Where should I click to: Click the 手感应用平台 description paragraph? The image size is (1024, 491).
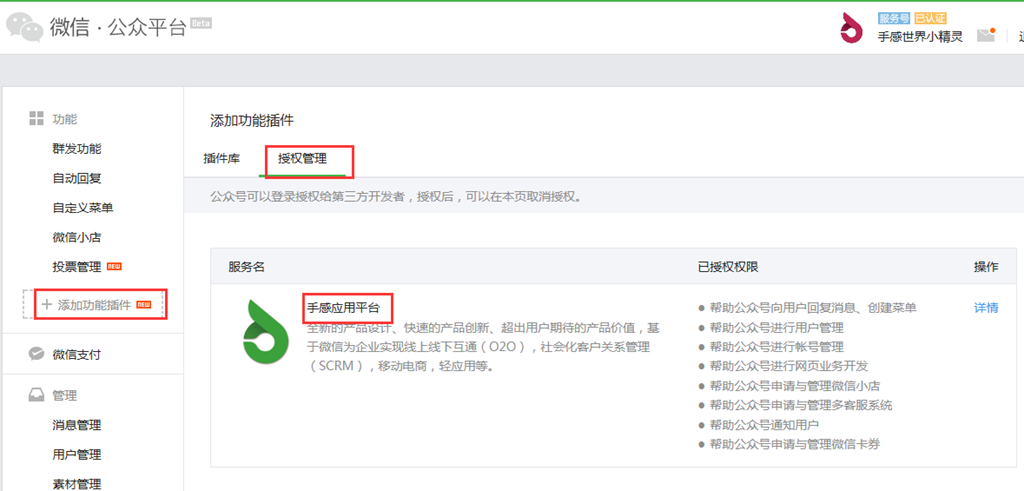(483, 347)
